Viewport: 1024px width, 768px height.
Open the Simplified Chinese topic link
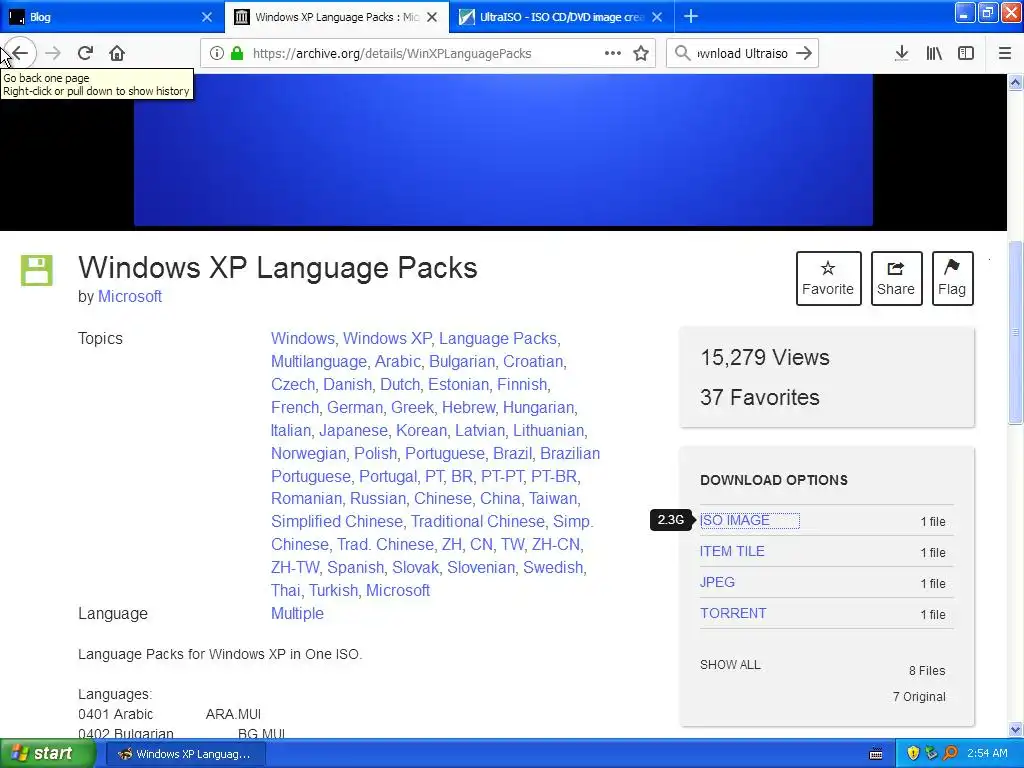pos(337,521)
